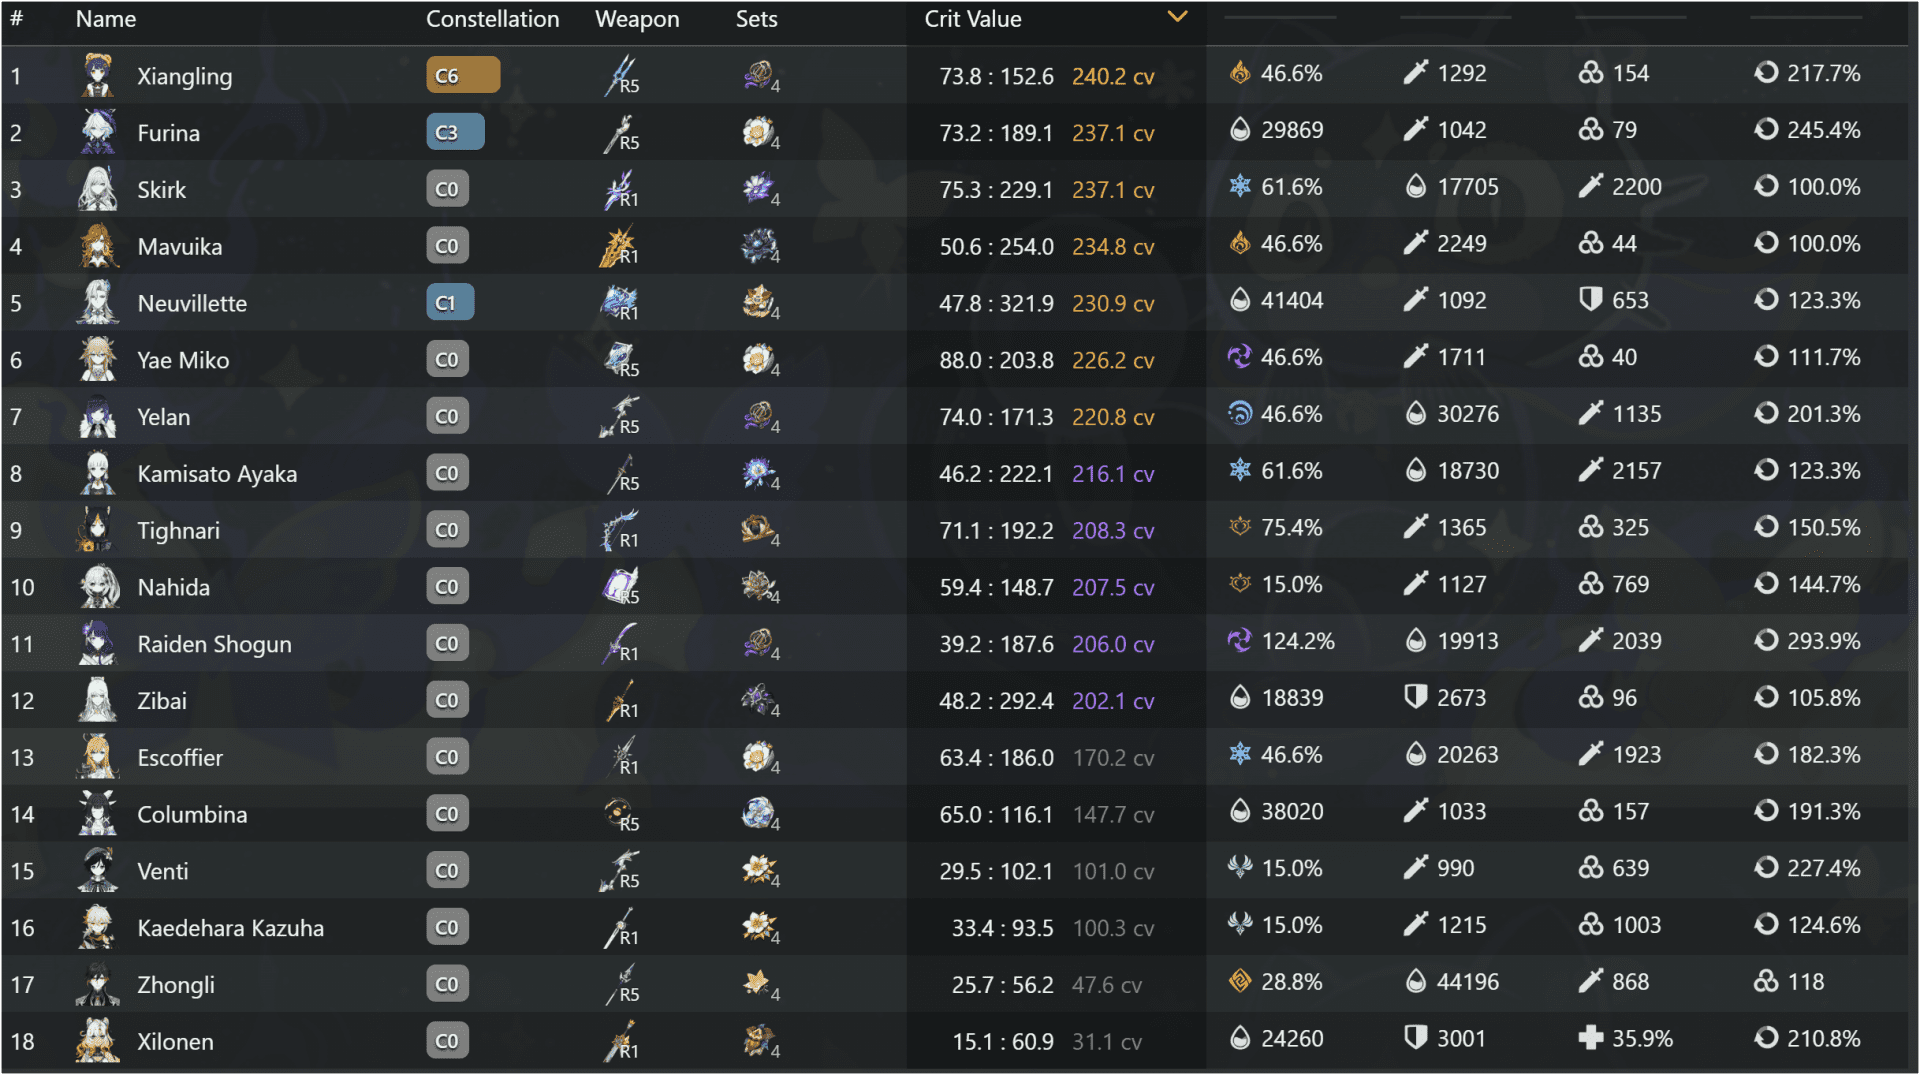Click the Electro icon next to Raiden Shogun's 124.2%
This screenshot has width=1920, height=1075.
[x=1239, y=641]
